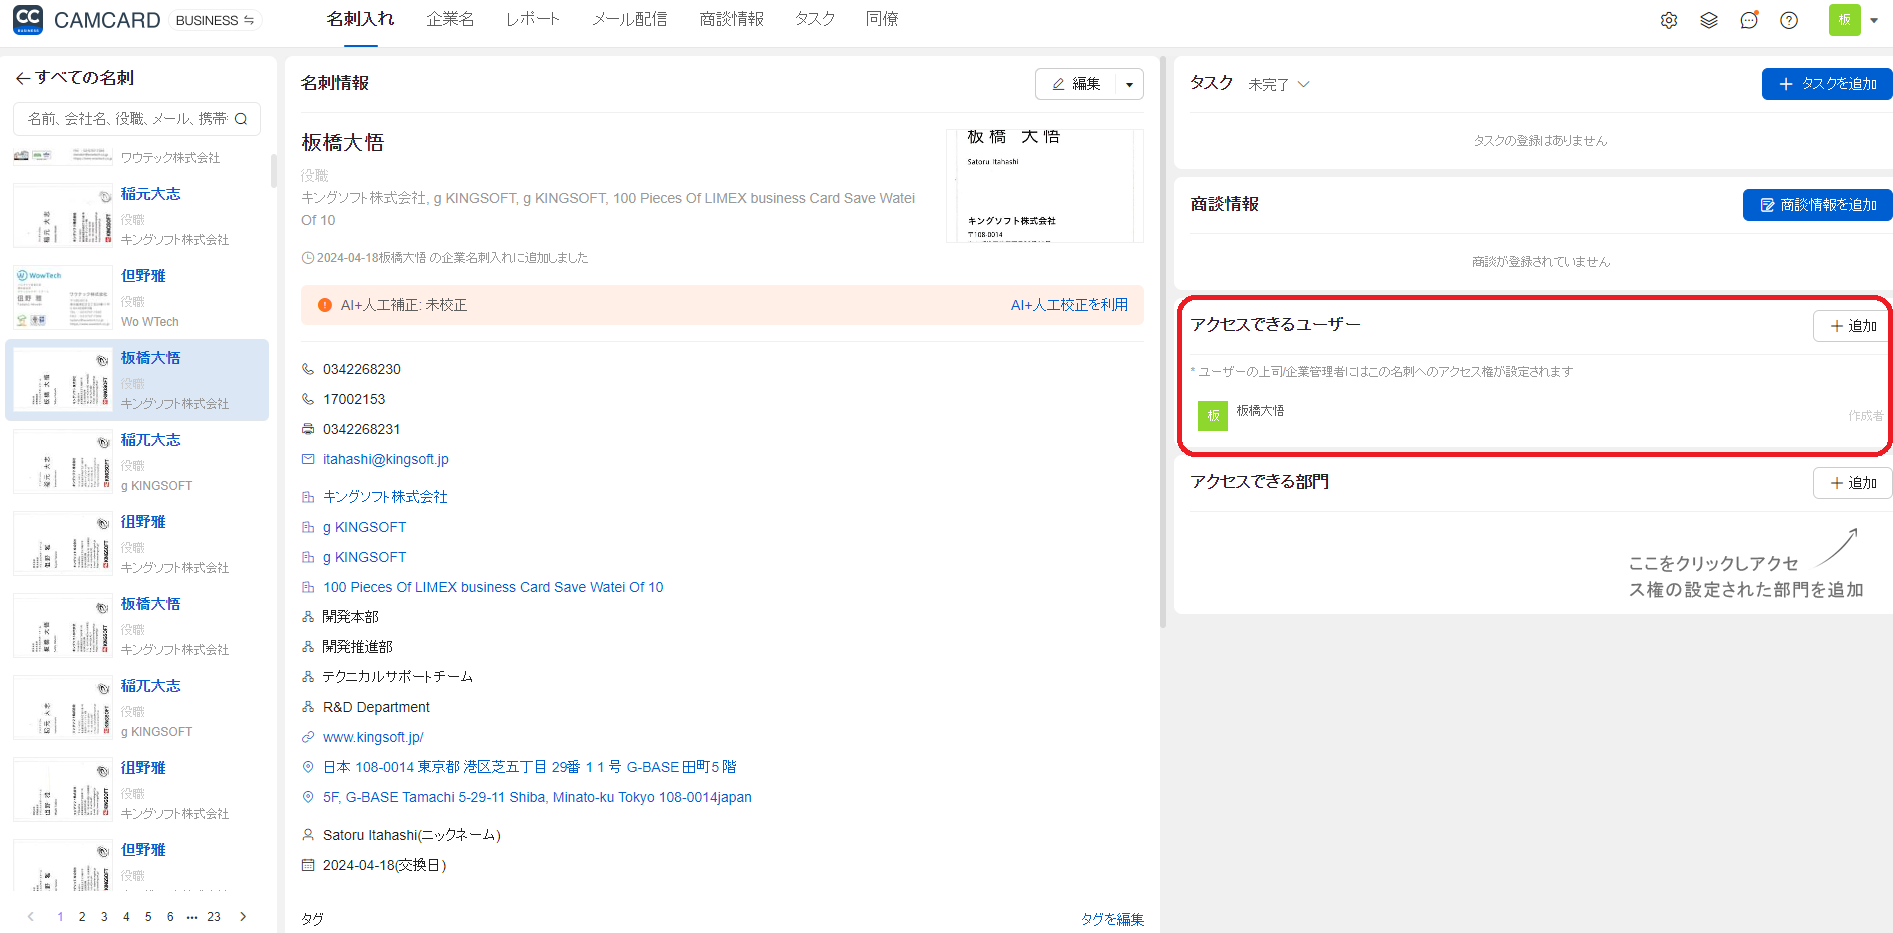The width and height of the screenshot is (1893, 933).
Task: Click R&D Department text
Action: tap(376, 707)
